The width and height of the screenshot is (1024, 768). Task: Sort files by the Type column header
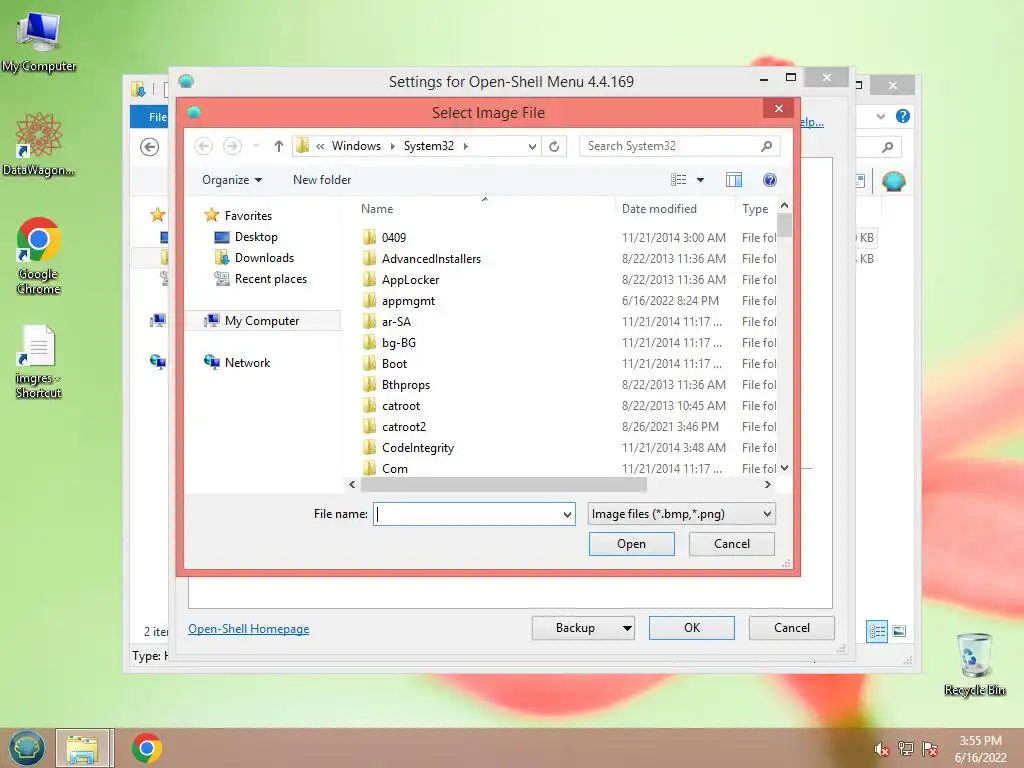[x=756, y=209]
